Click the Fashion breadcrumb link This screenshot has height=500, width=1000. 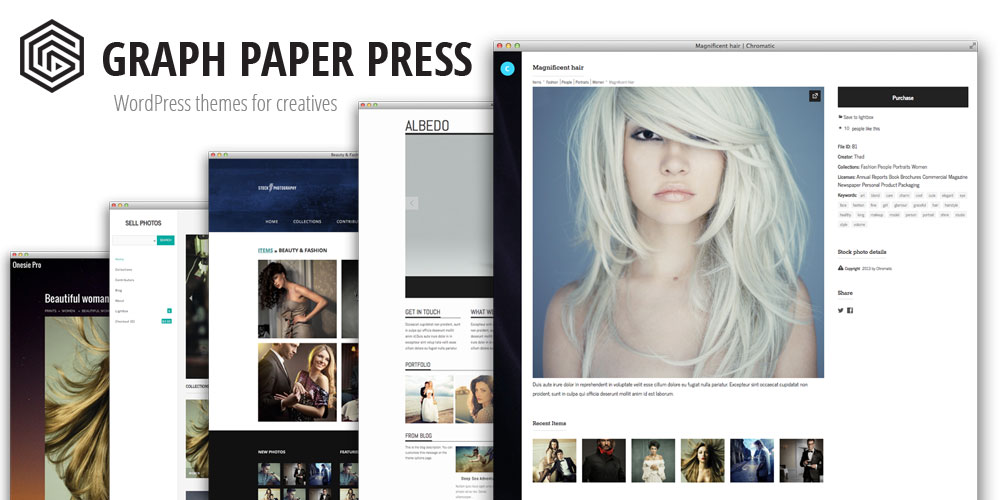(552, 82)
